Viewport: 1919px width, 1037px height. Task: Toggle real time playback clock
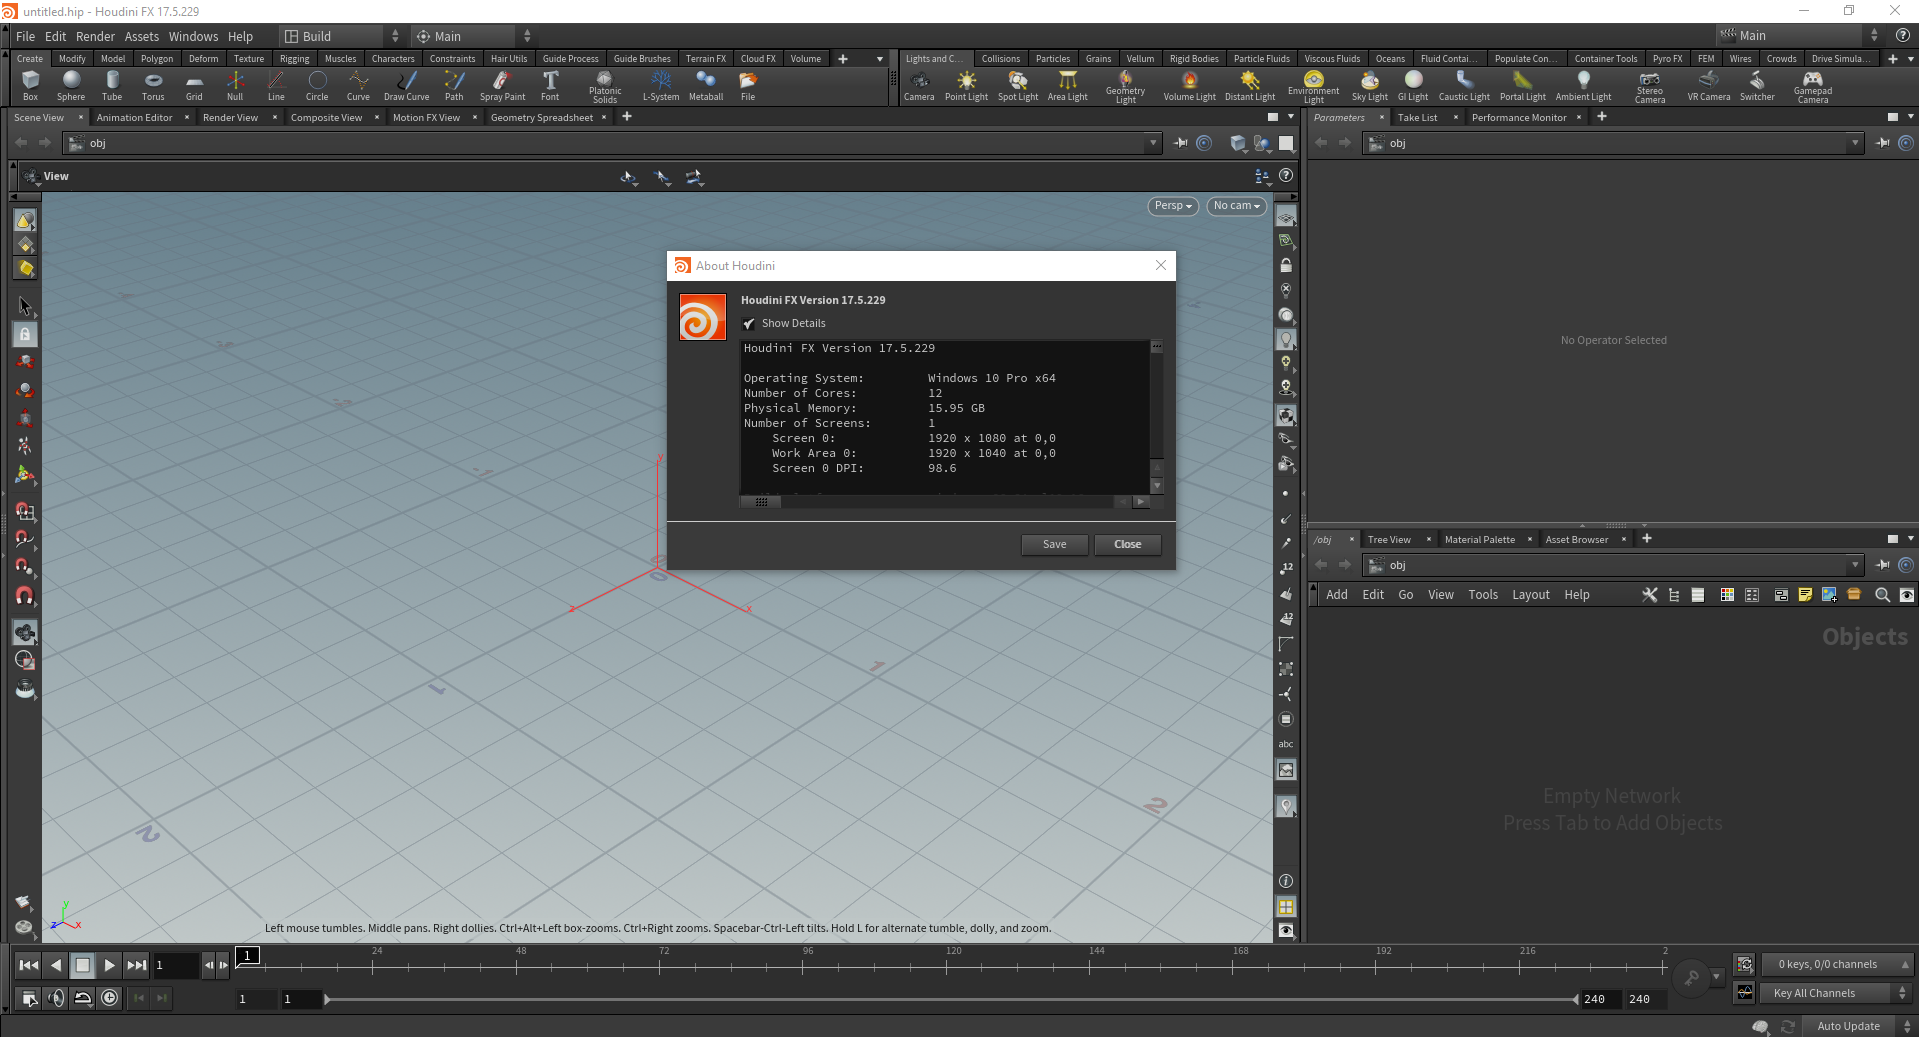[x=110, y=998]
